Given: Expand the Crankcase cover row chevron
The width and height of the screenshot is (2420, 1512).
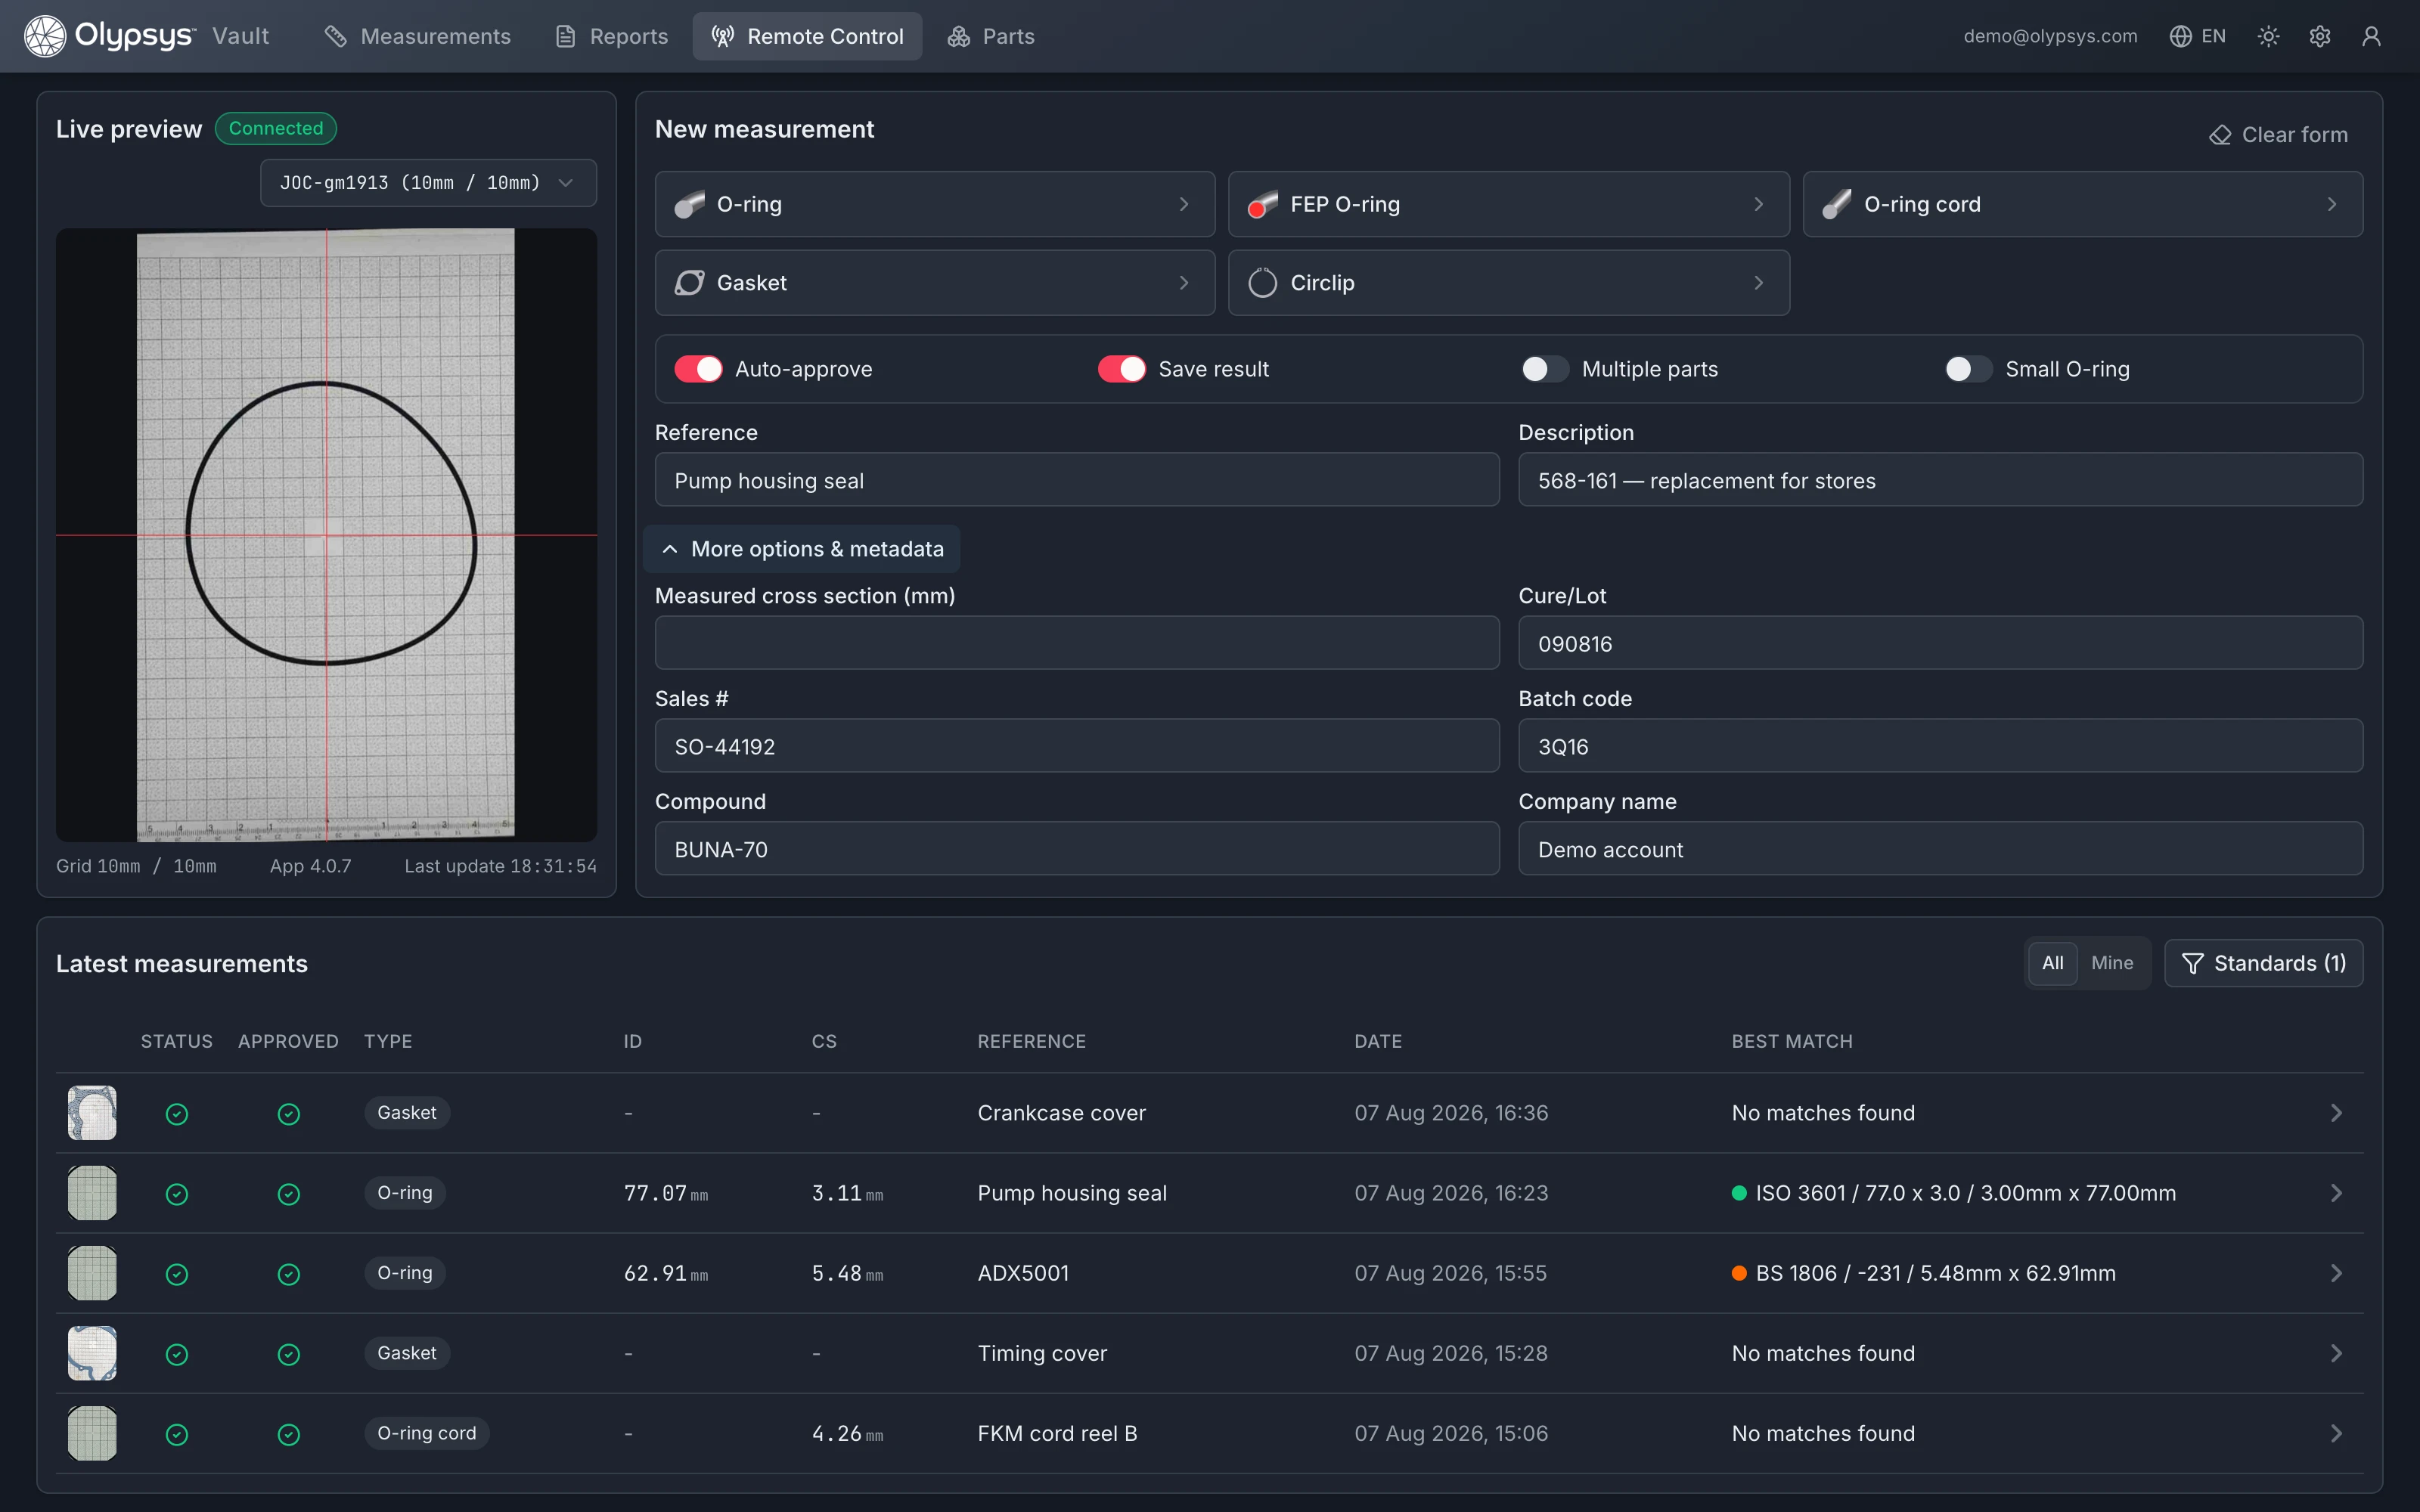Looking at the screenshot, I should tap(2336, 1113).
